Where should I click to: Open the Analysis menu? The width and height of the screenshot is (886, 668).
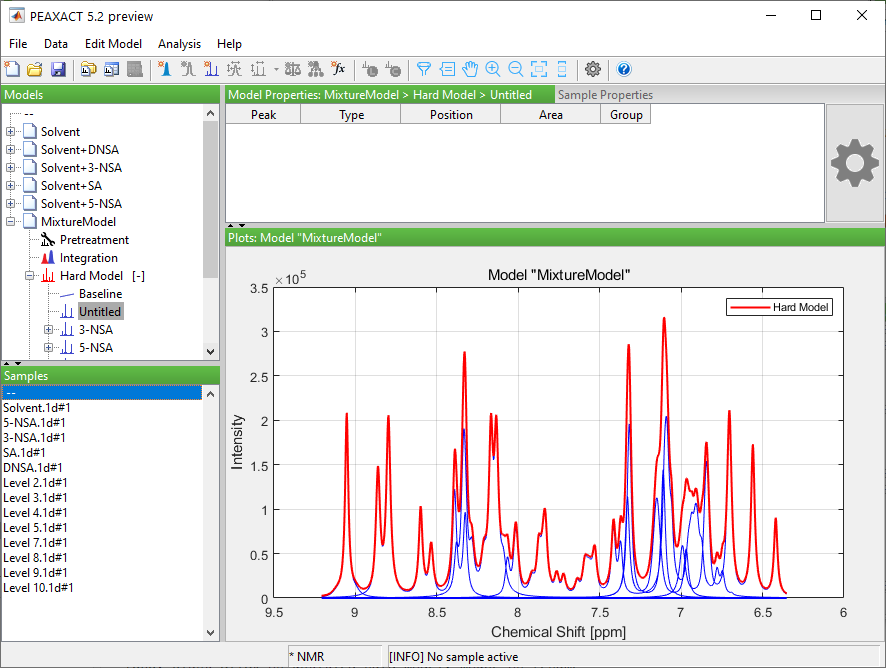click(x=179, y=44)
